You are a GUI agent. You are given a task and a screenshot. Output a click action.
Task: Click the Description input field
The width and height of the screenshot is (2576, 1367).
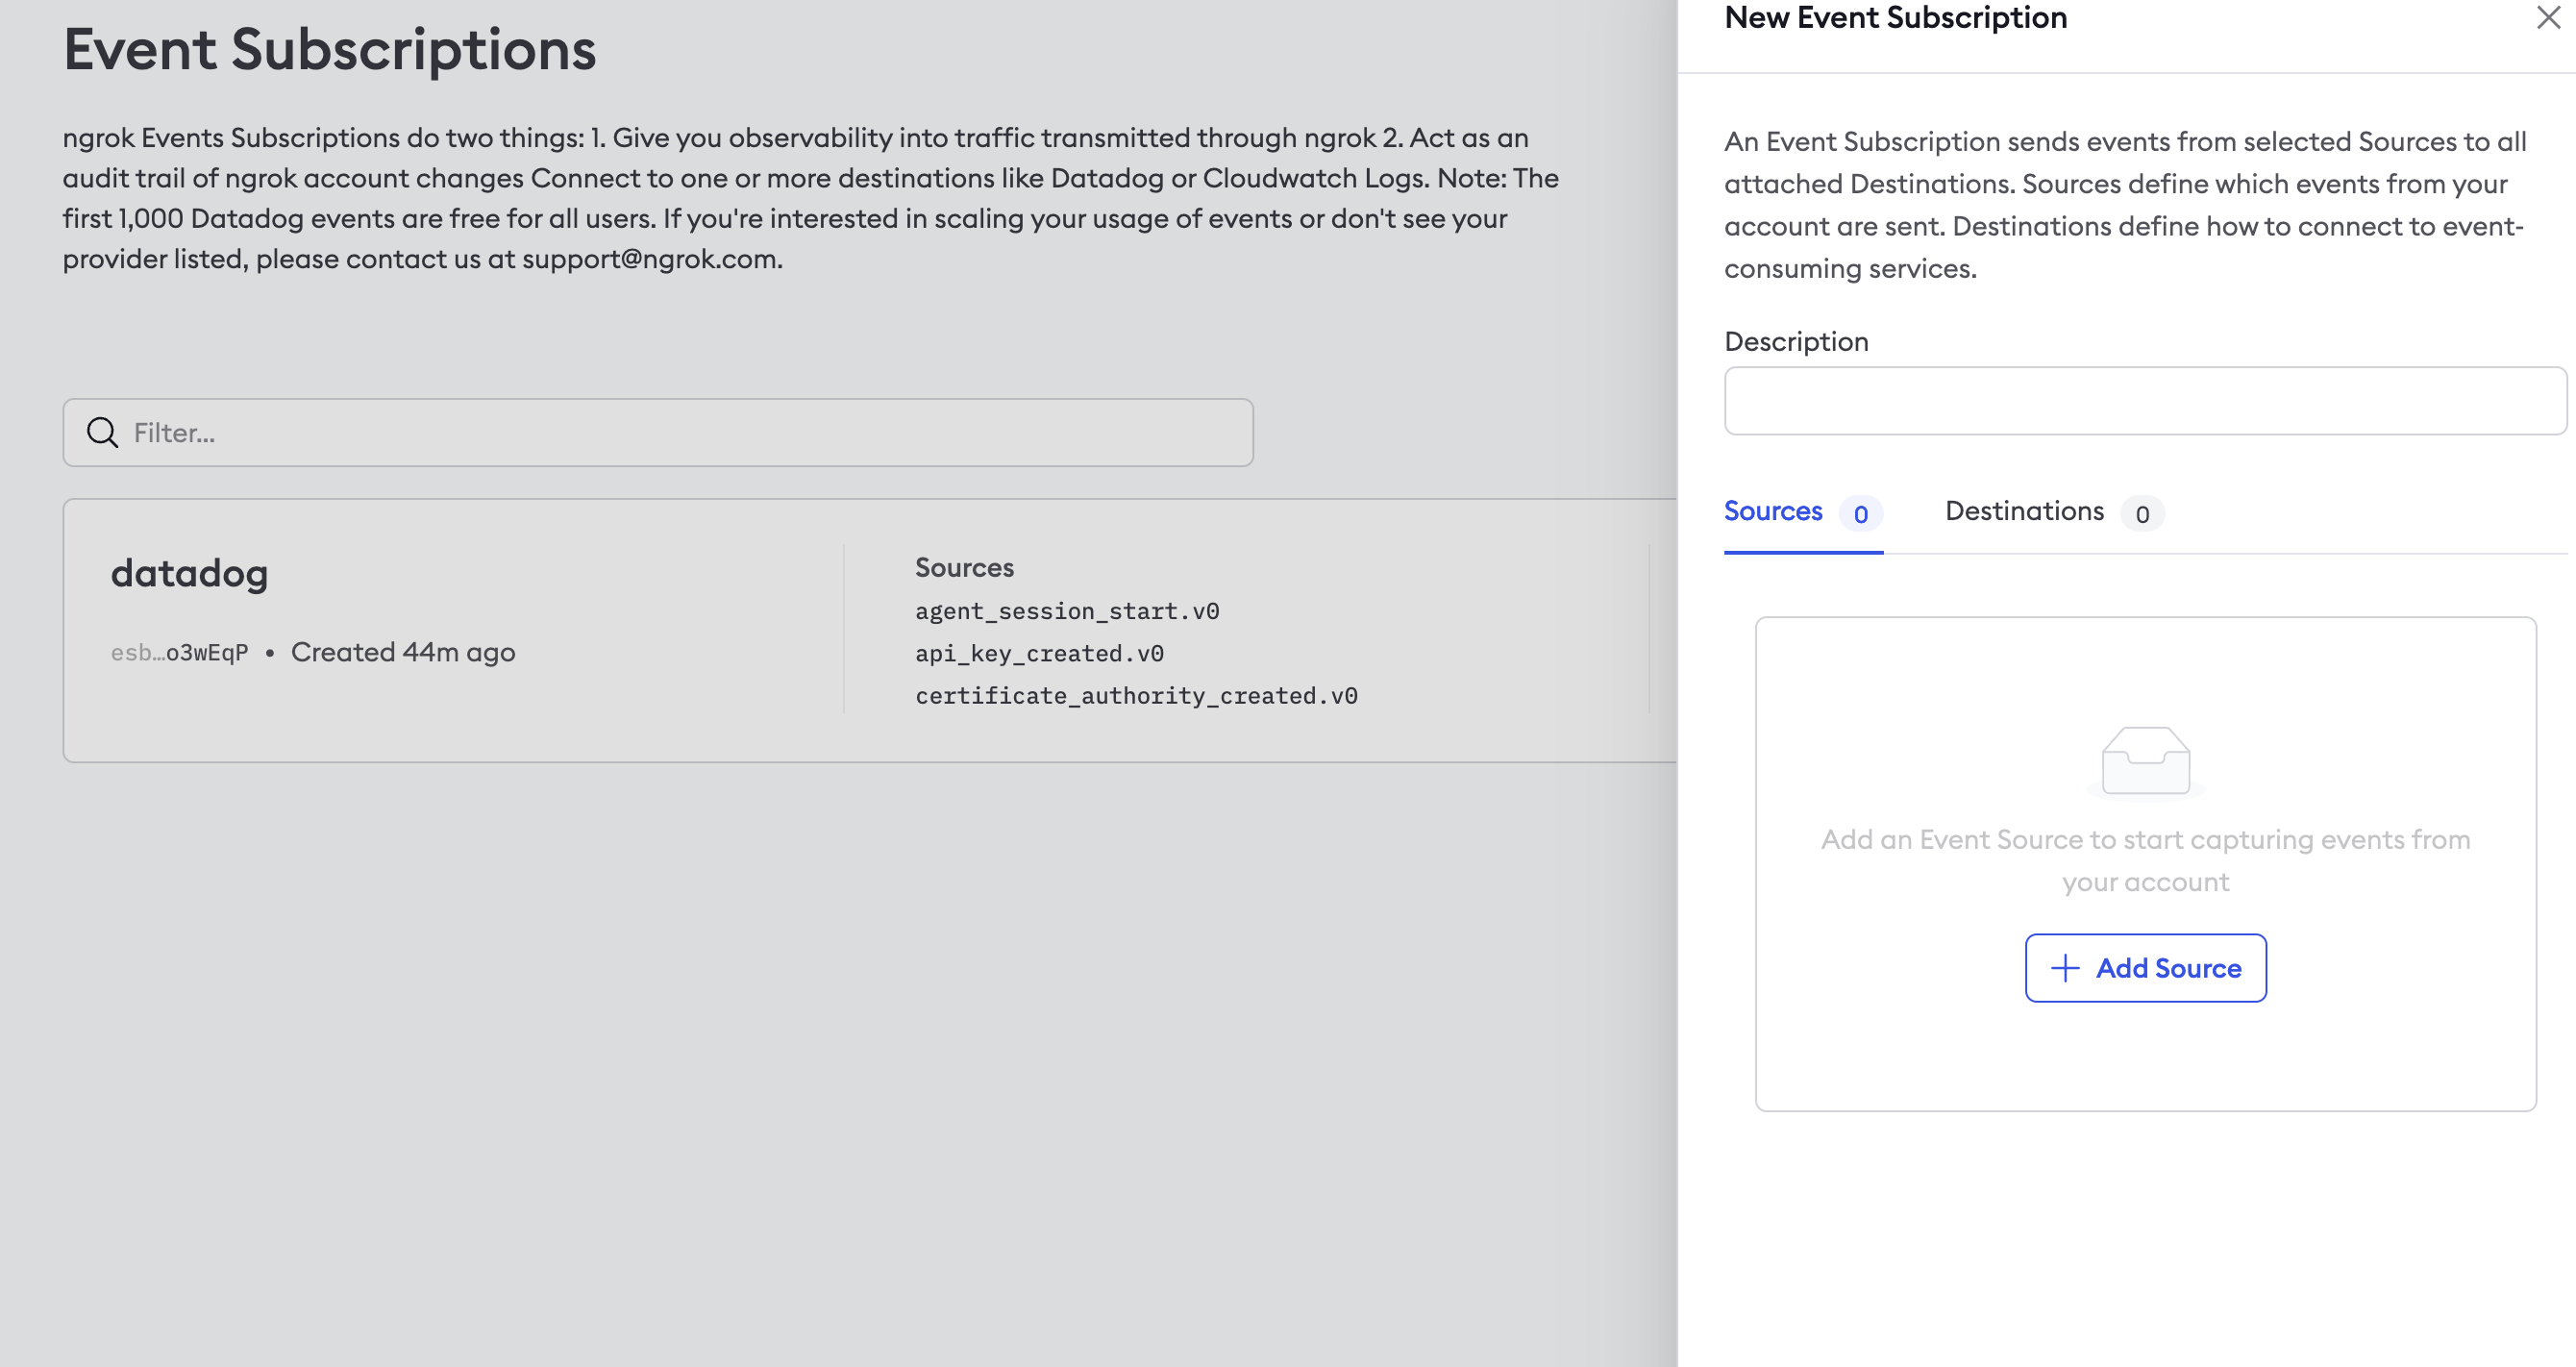click(2144, 401)
